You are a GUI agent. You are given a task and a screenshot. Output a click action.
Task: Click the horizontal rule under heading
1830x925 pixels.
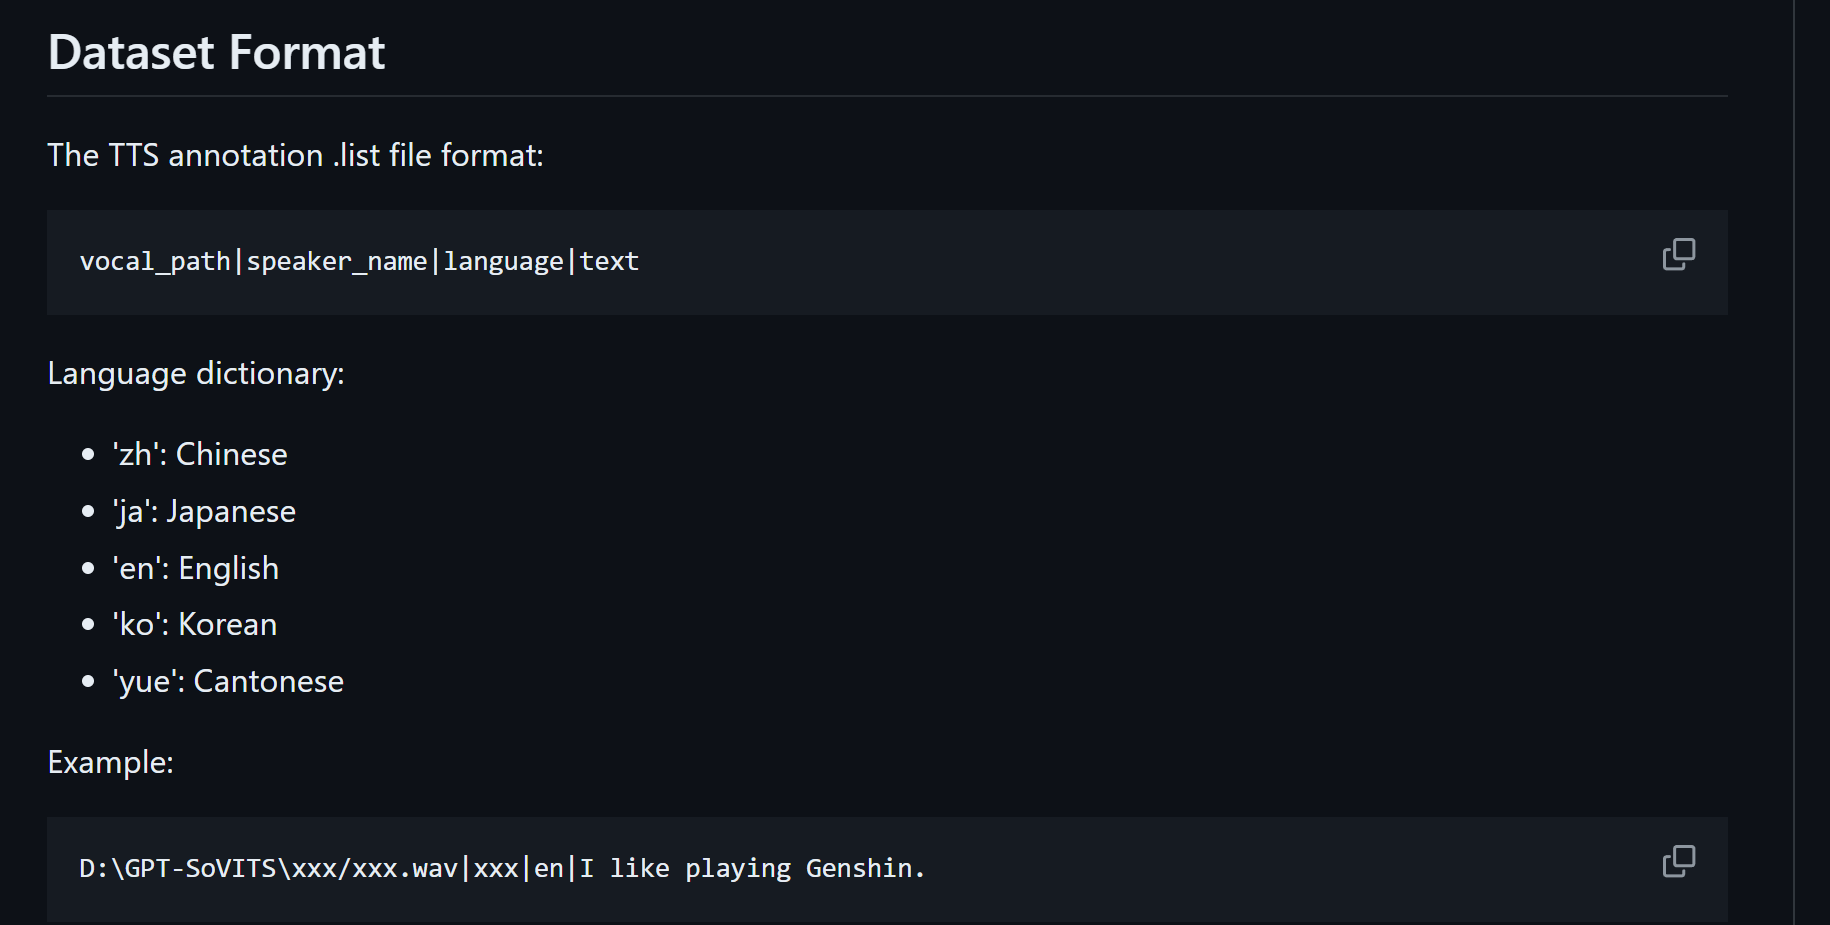(887, 96)
